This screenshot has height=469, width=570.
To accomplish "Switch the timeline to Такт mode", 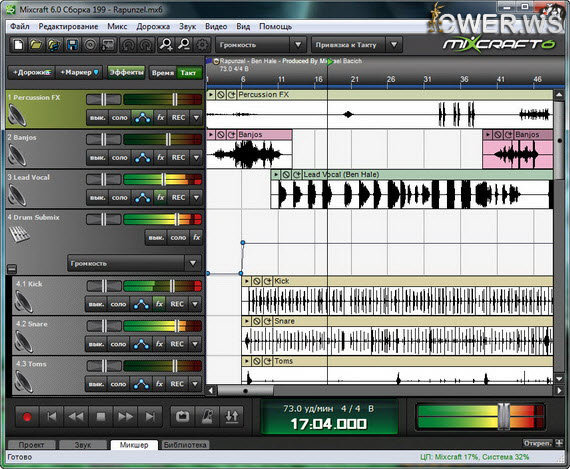I will pyautogui.click(x=189, y=72).
